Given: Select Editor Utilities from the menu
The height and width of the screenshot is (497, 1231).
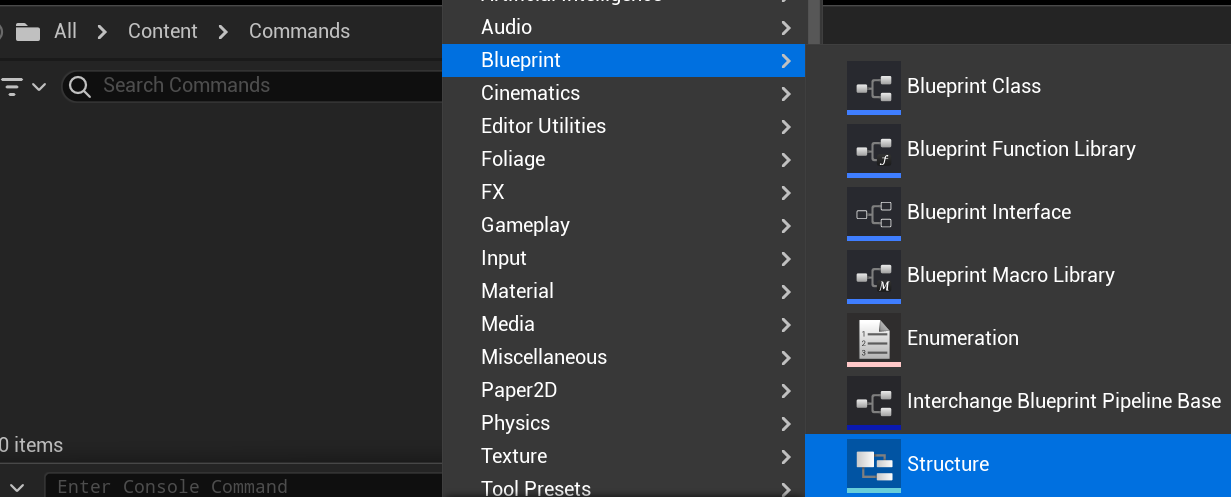Looking at the screenshot, I should tap(543, 126).
